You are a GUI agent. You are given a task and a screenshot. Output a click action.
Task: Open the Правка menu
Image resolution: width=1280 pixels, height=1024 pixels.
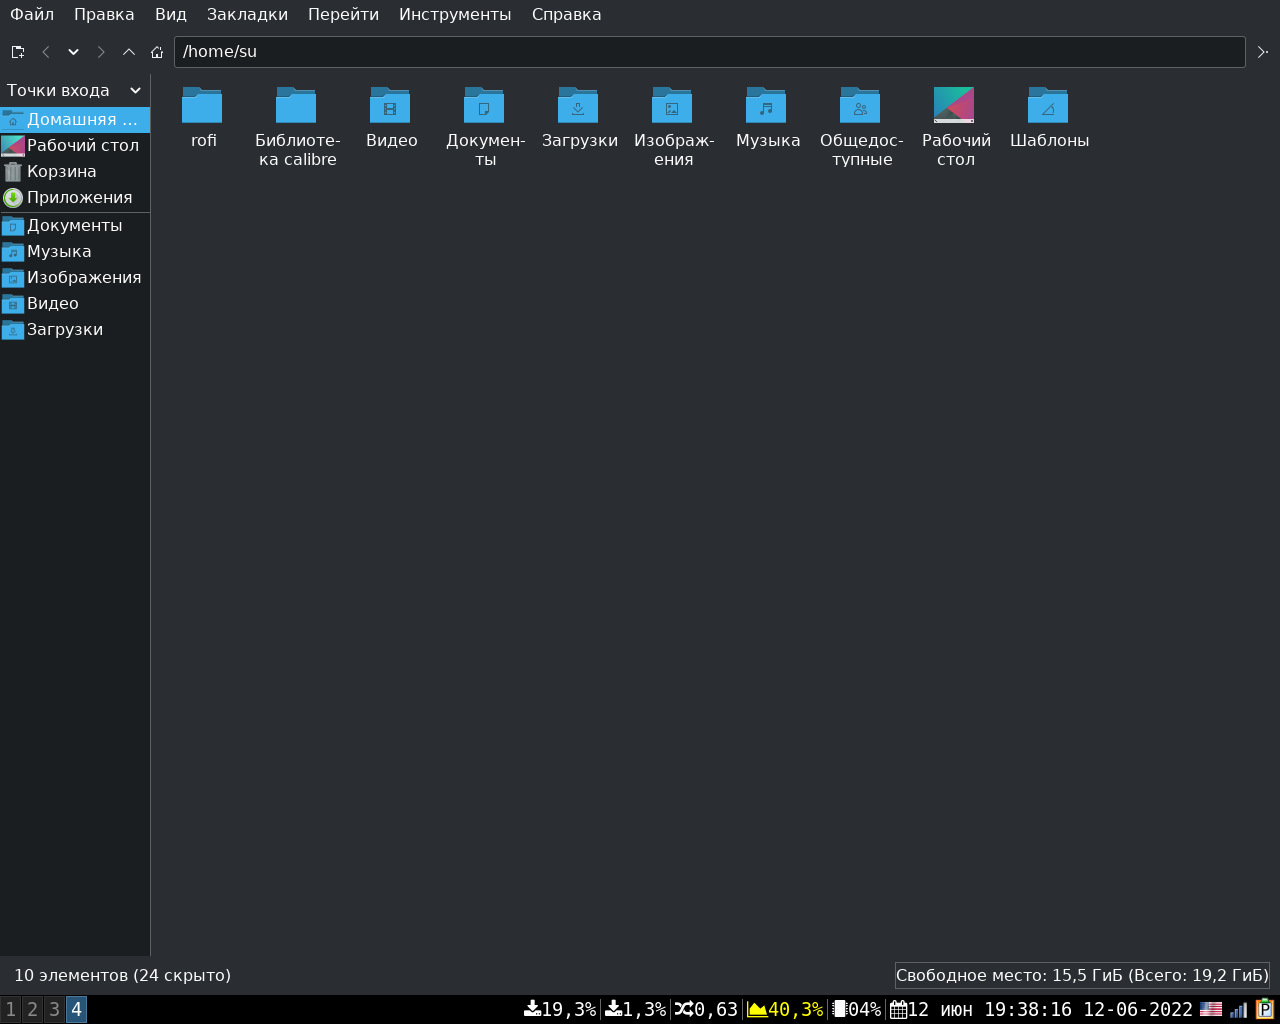pyautogui.click(x=104, y=15)
